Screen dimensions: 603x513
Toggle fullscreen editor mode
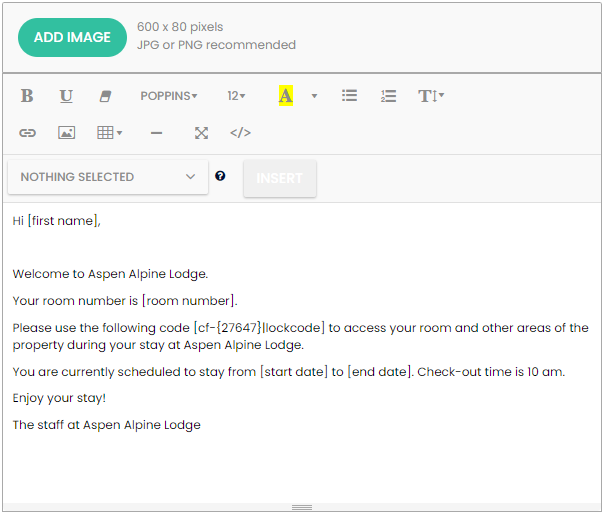[201, 132]
